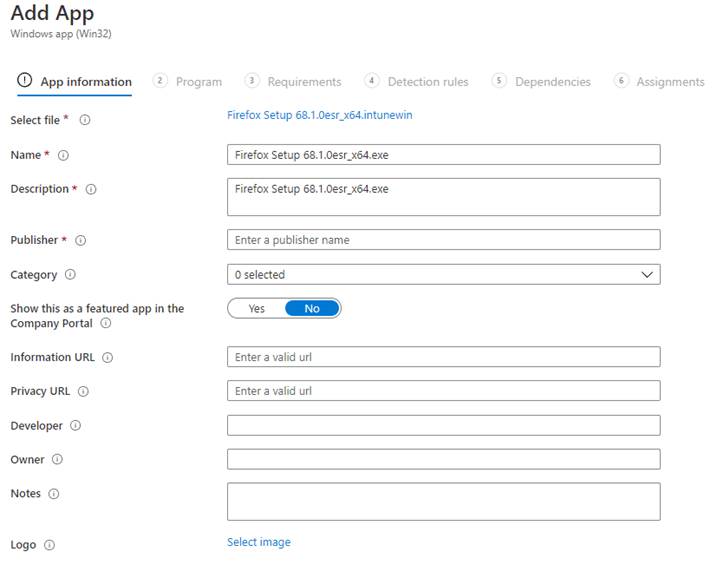Image resolution: width=717 pixels, height=565 pixels.
Task: Click info icon beside Logo label
Action: tap(49, 545)
